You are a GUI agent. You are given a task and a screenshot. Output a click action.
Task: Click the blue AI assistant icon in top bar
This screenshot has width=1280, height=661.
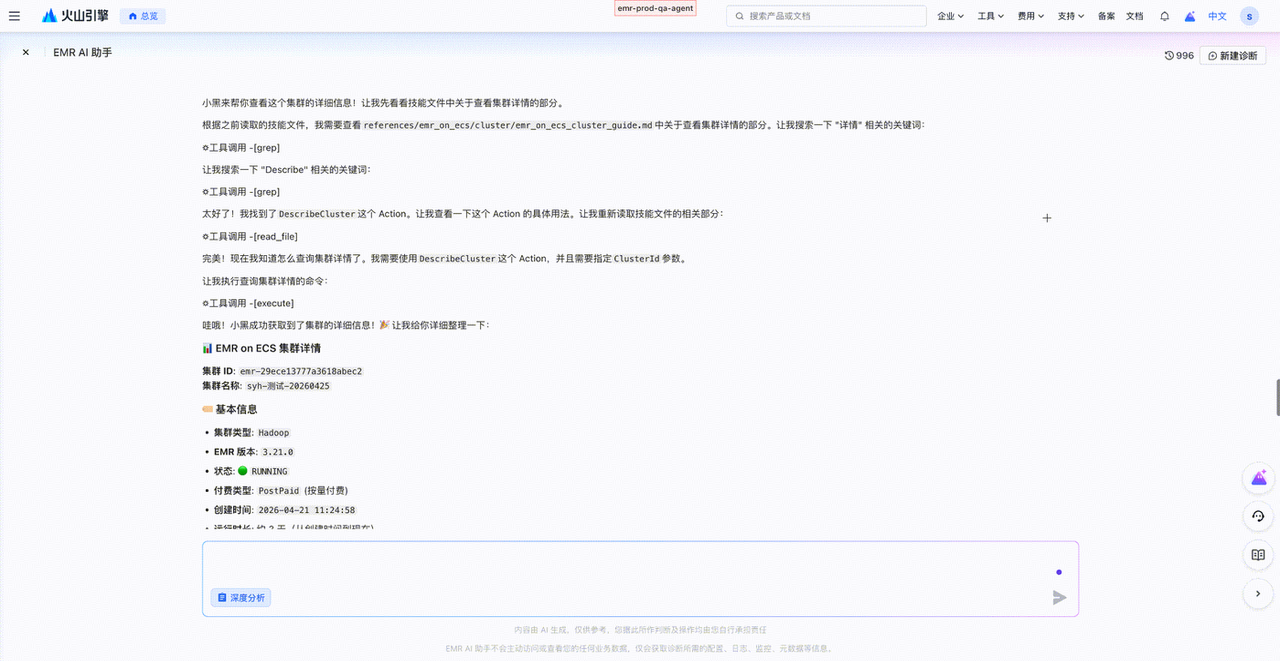click(x=1190, y=16)
